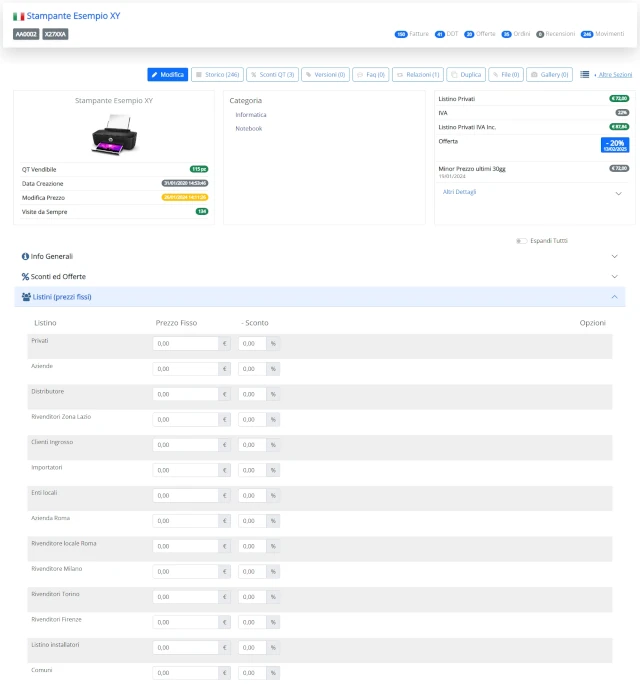Click Prezzo Fisso field for Clienti Ingrosso

[x=185, y=445]
